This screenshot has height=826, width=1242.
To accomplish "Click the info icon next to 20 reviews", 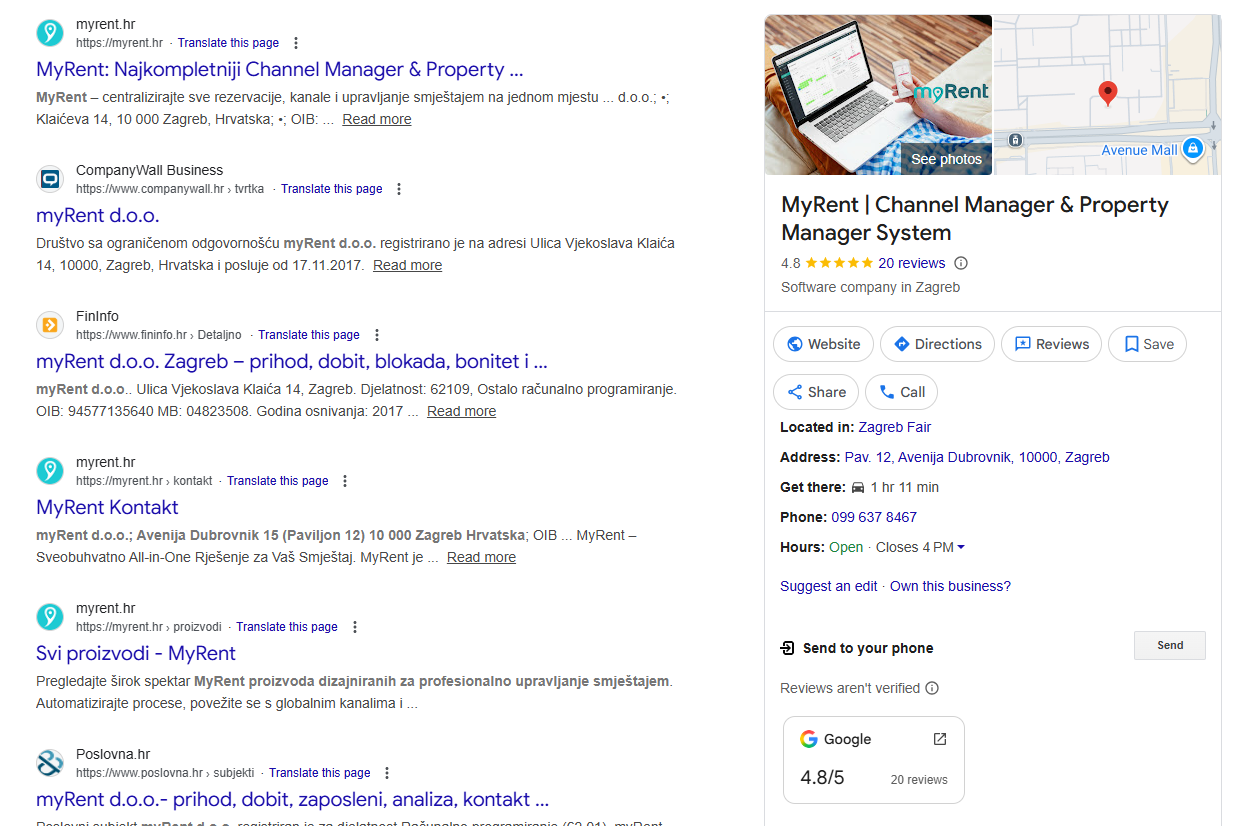I will pos(961,264).
